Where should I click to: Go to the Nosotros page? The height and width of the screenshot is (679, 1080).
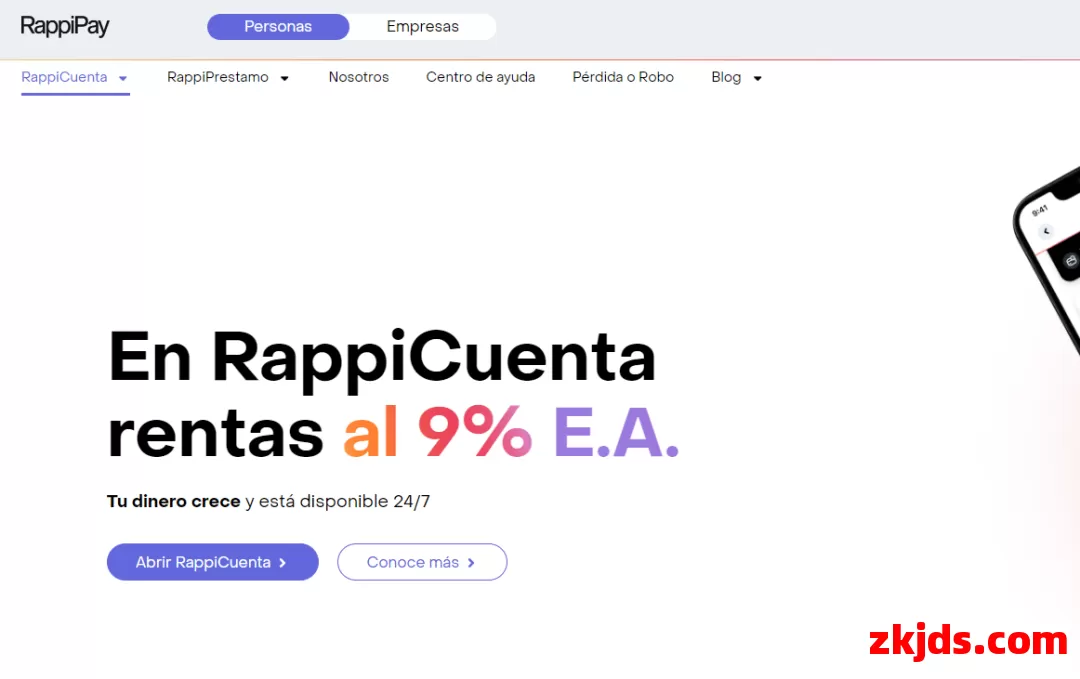tap(359, 77)
